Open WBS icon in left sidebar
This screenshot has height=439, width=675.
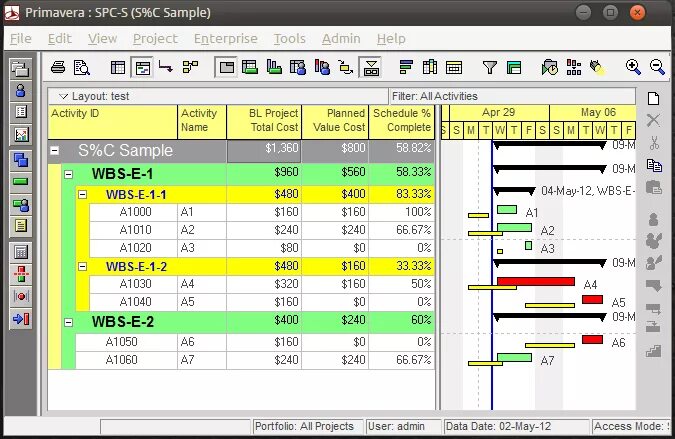coord(21,160)
